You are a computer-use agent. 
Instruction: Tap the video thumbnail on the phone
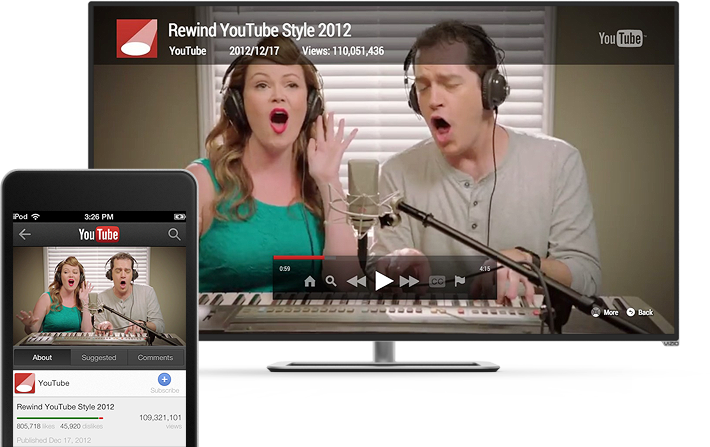coord(99,297)
